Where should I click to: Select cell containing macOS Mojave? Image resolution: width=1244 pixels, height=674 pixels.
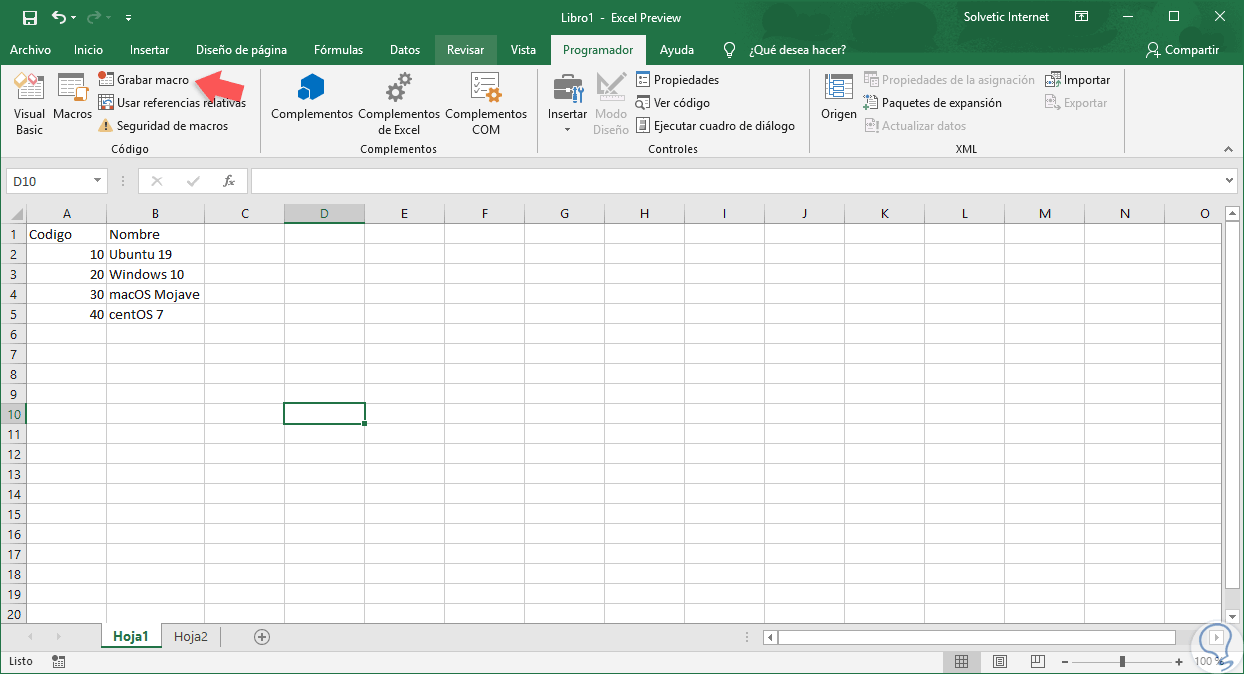pos(155,294)
